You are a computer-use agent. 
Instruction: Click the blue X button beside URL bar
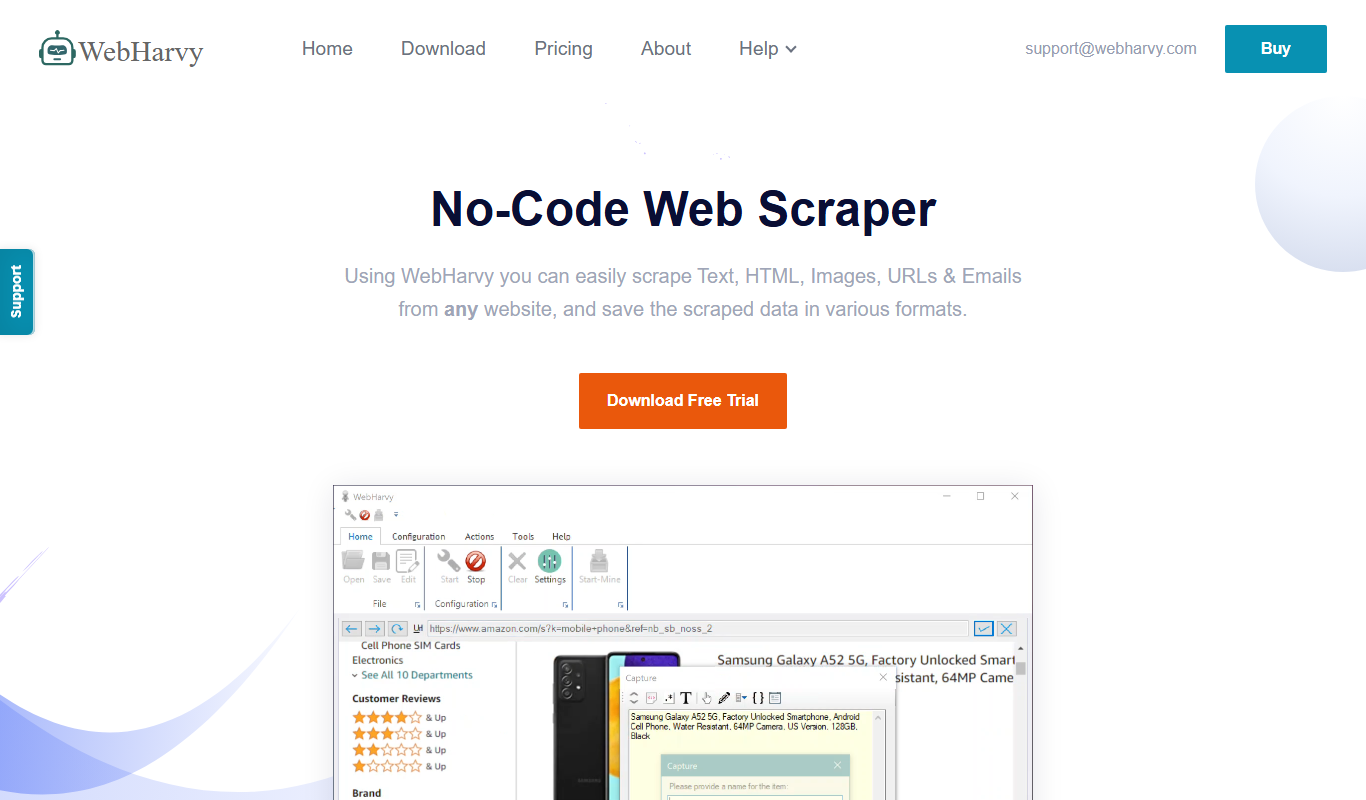coord(1006,629)
